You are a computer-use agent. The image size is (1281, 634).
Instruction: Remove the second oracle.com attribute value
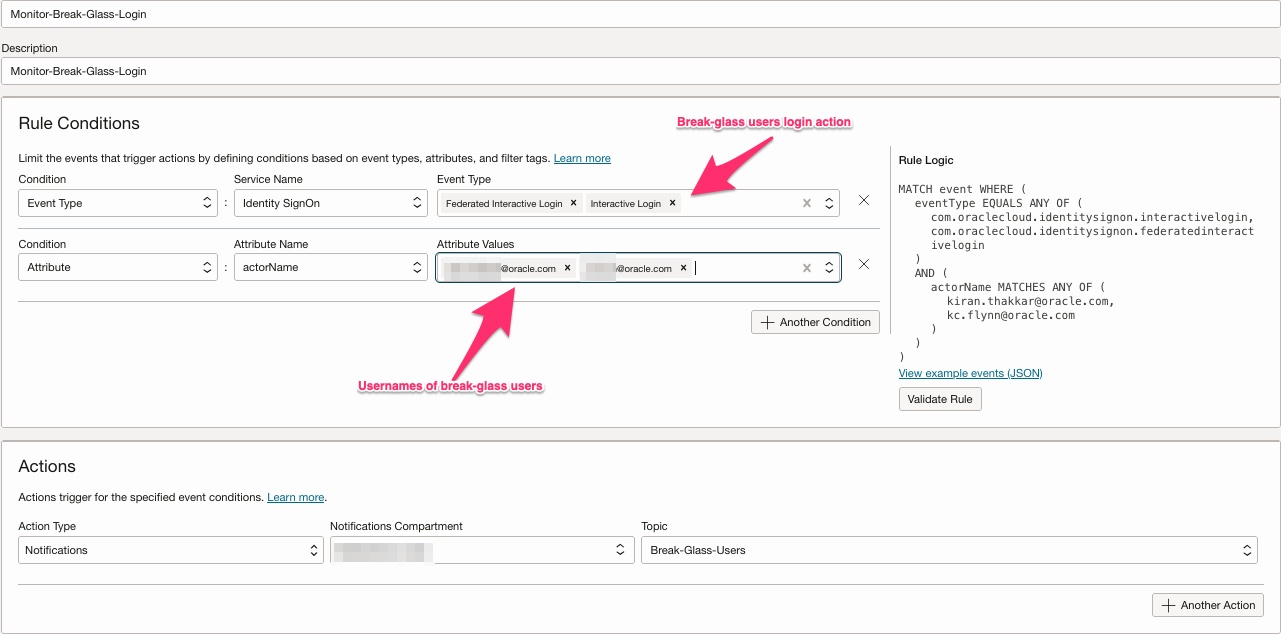pos(684,268)
